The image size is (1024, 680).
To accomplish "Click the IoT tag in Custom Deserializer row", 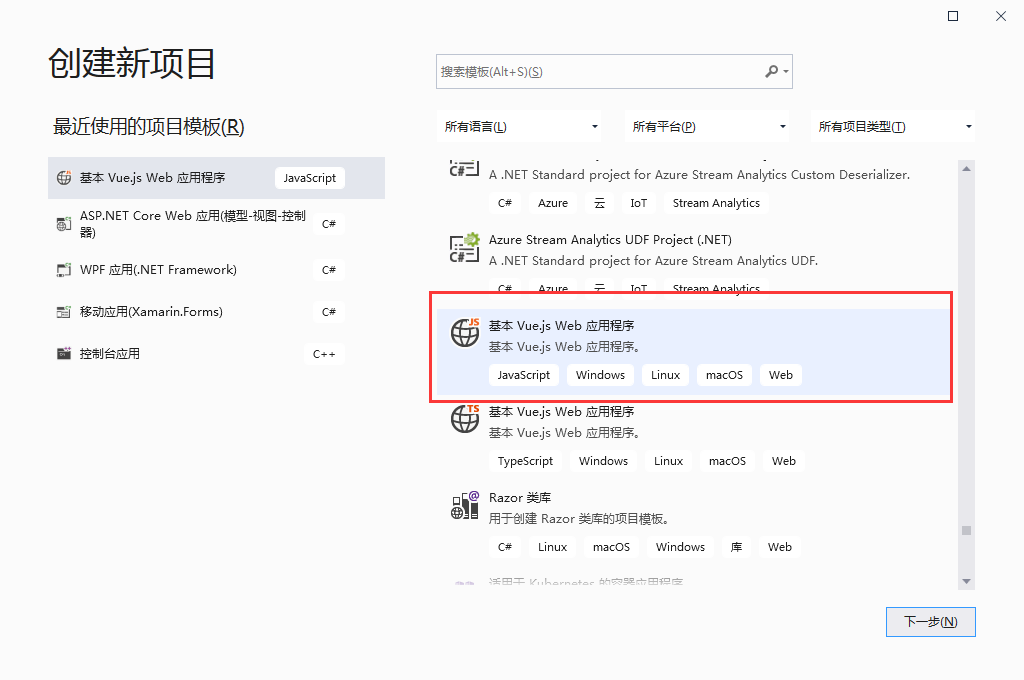I will (x=639, y=203).
